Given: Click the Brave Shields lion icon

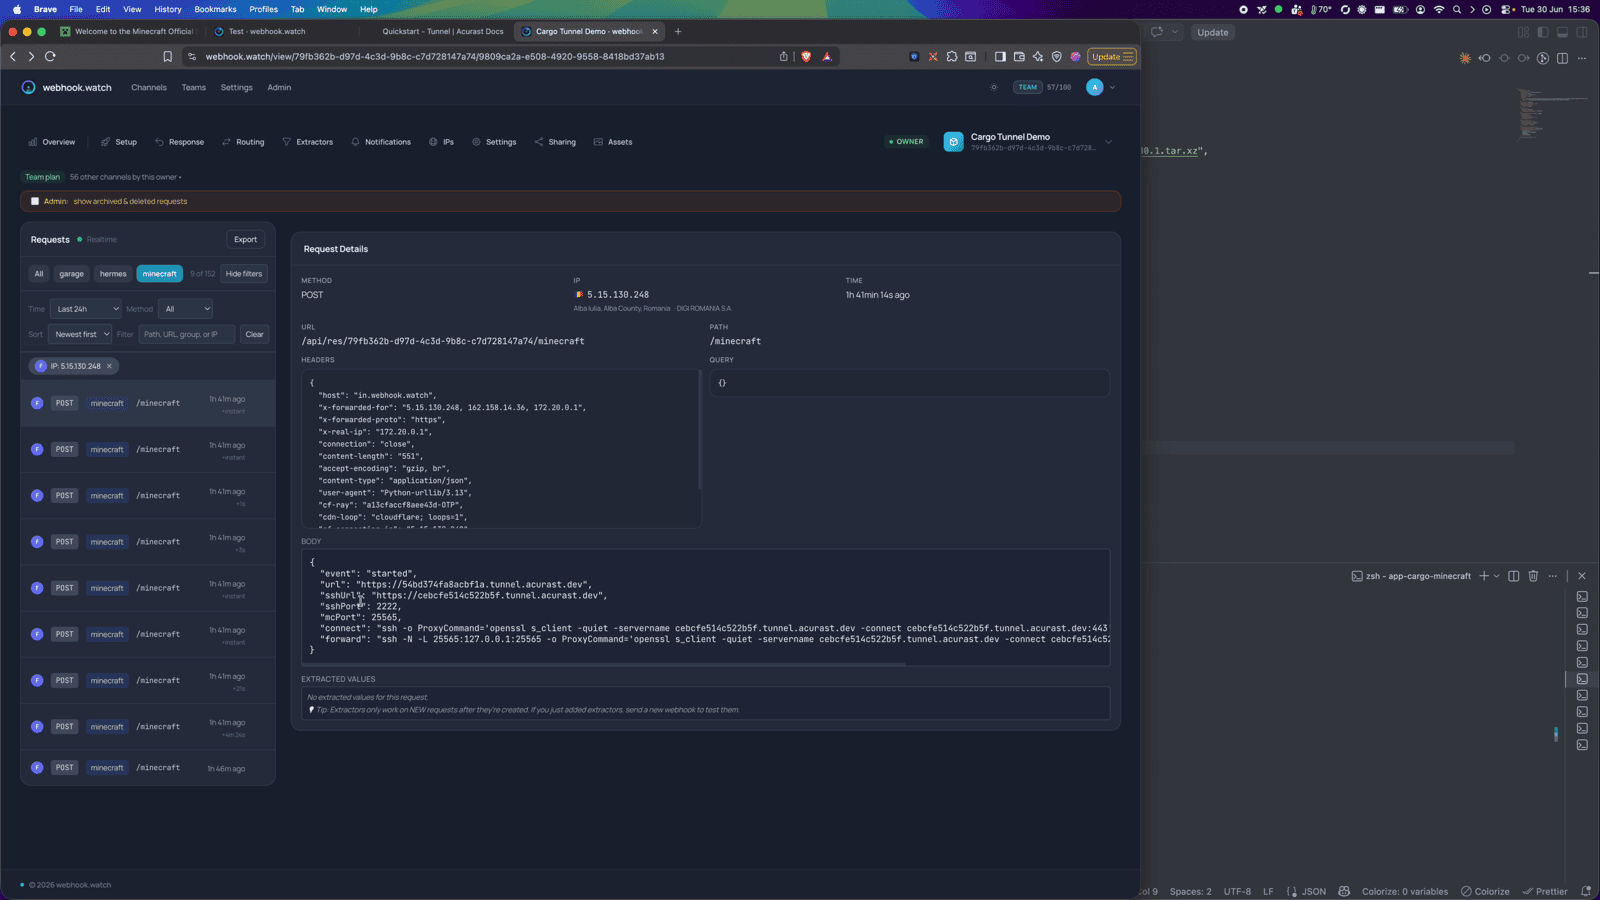Looking at the screenshot, I should [x=806, y=57].
